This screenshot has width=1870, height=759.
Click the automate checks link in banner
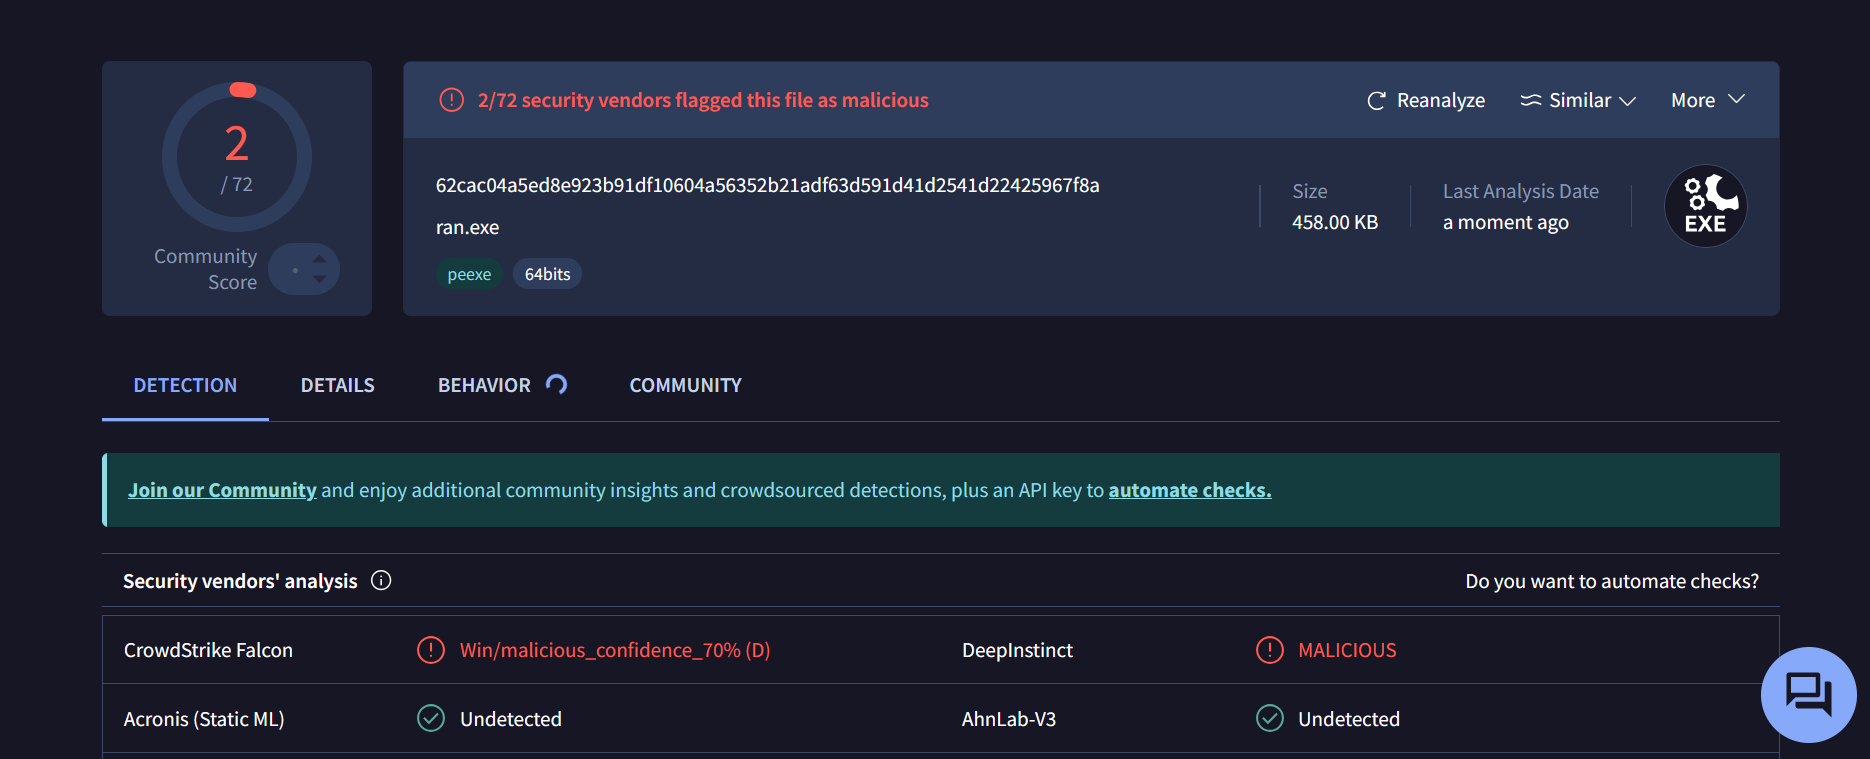1189,490
